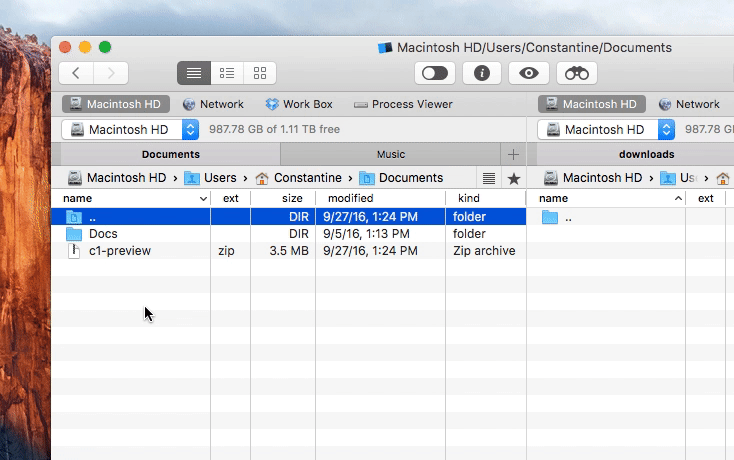Click the Zip archive kind cell
The height and width of the screenshot is (460, 734).
tap(484, 251)
